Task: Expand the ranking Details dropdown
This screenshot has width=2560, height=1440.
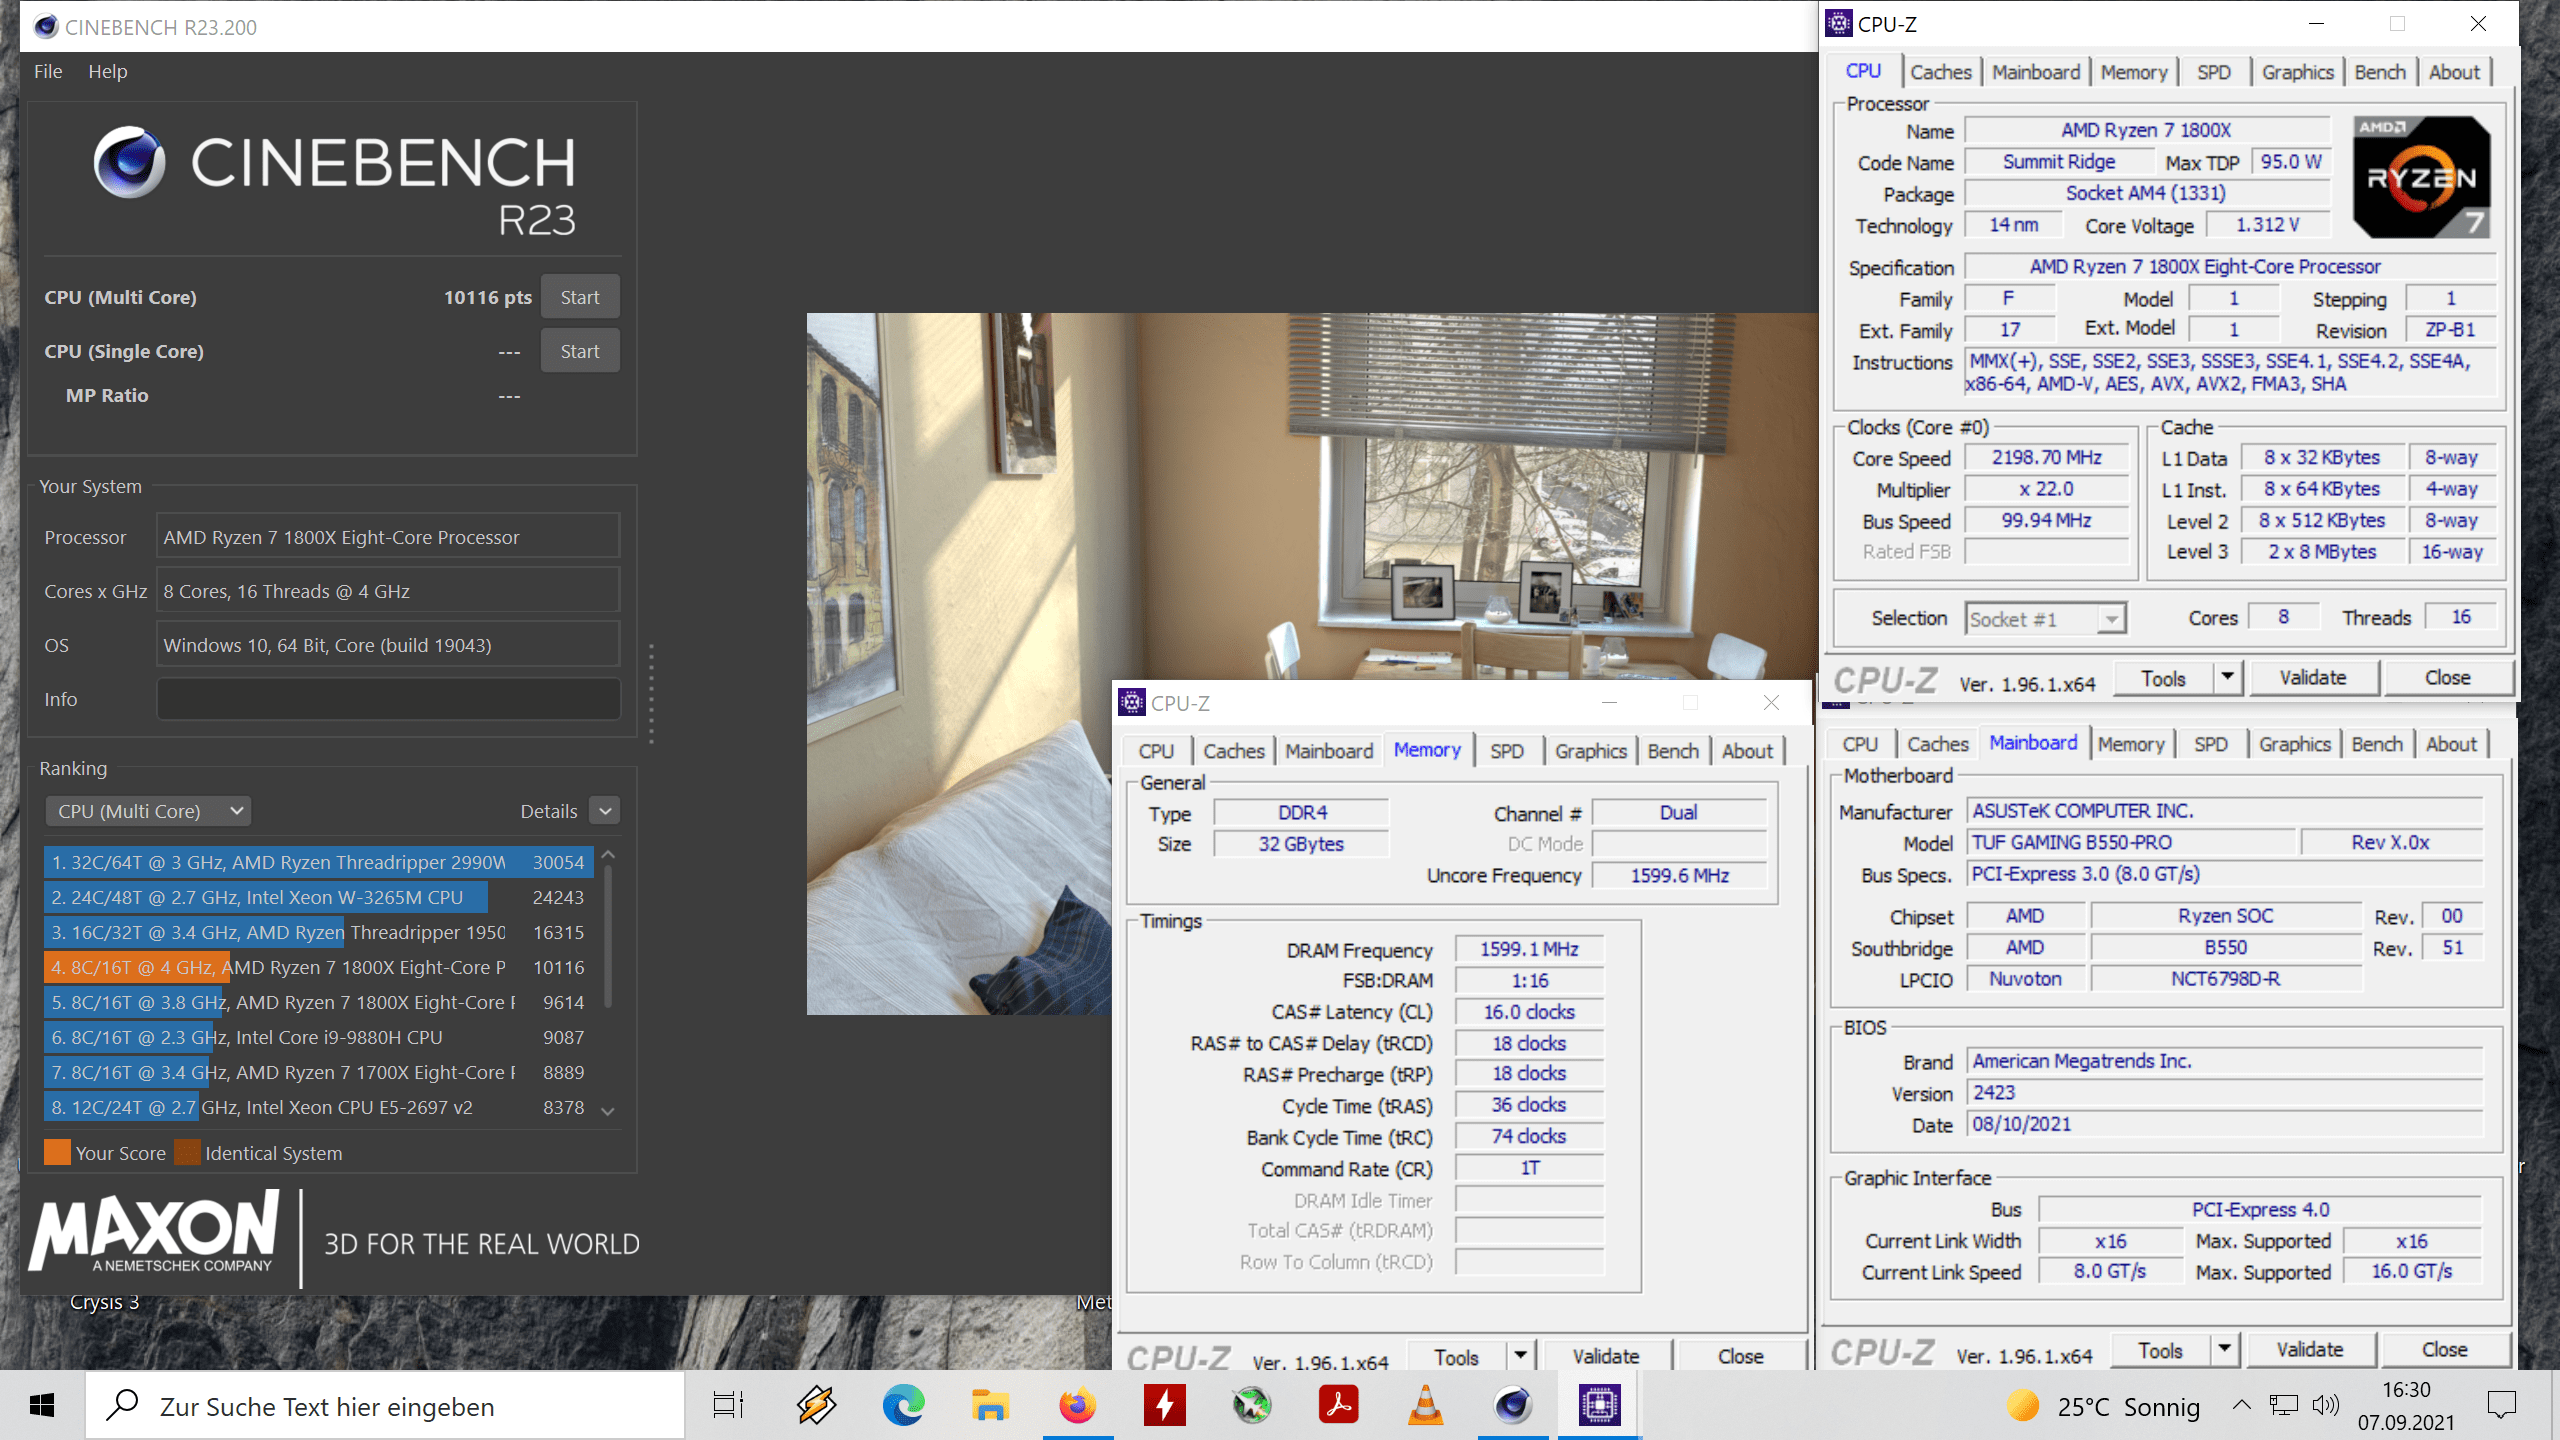Action: 605,811
